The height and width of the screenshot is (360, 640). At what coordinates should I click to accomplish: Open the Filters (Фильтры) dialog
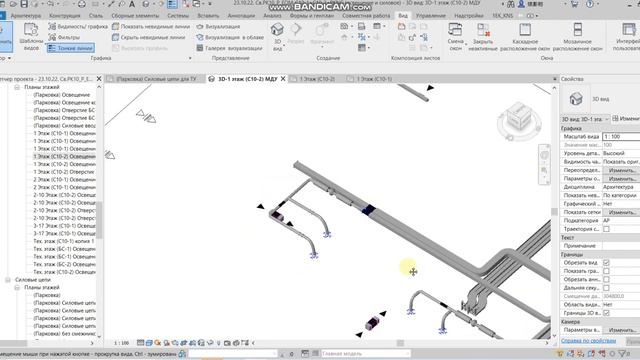[x=64, y=37]
